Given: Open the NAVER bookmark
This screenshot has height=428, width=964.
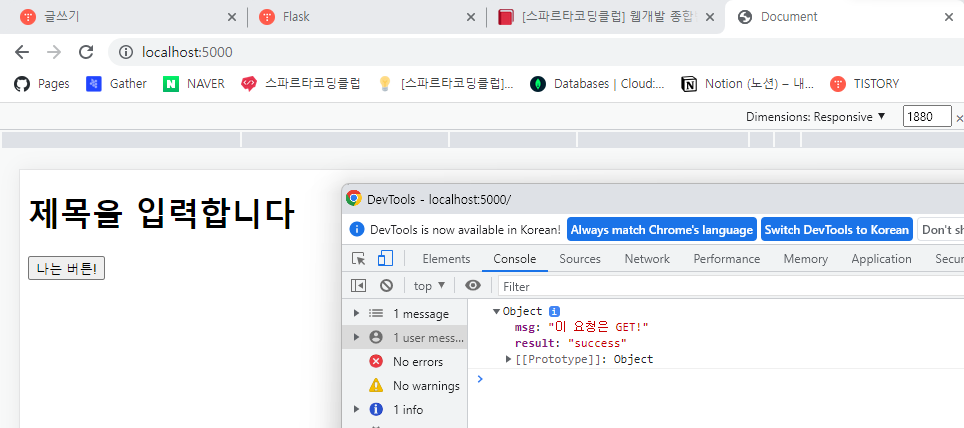Looking at the screenshot, I should tap(194, 84).
